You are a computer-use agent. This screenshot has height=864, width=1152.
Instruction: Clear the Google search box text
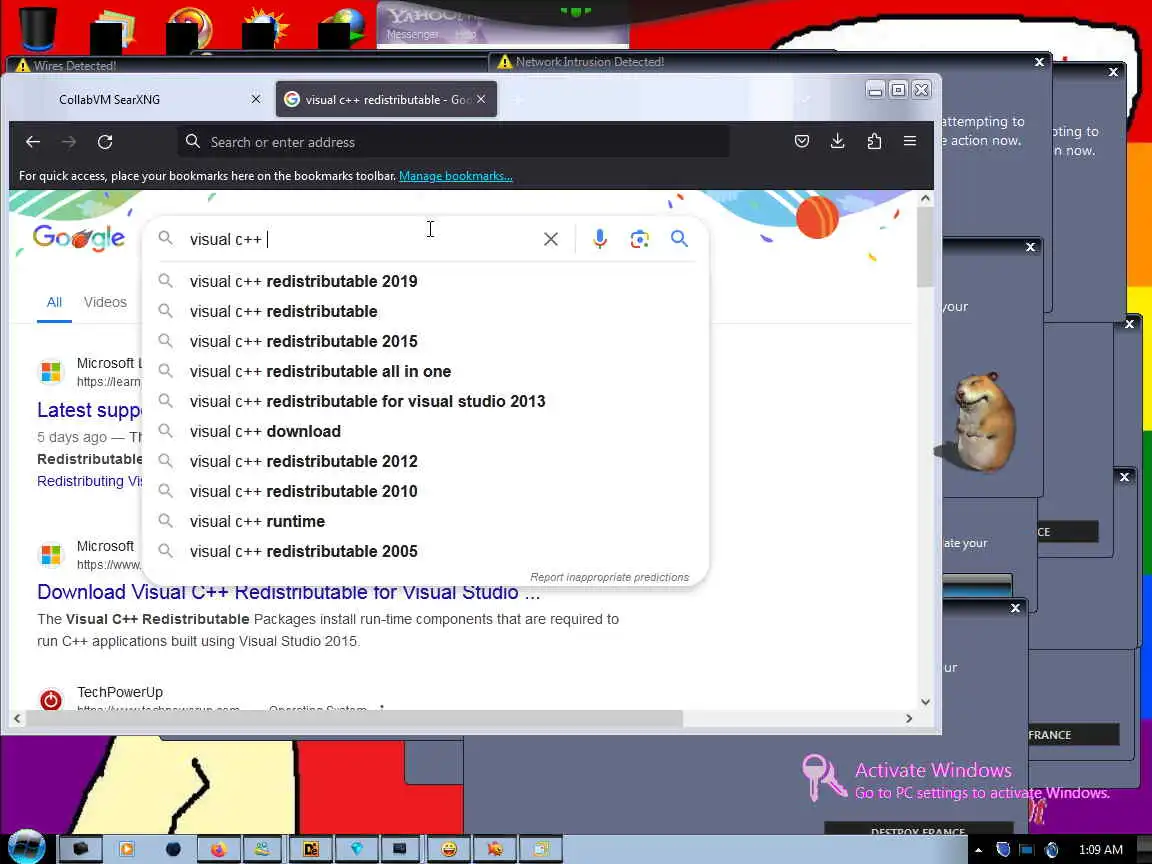550,239
